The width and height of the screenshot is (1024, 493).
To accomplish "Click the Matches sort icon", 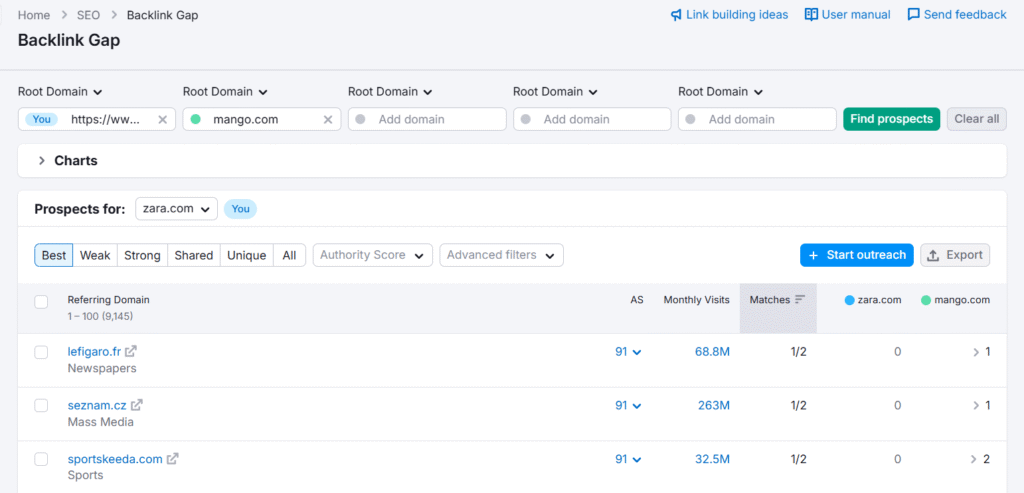I will click(x=800, y=299).
